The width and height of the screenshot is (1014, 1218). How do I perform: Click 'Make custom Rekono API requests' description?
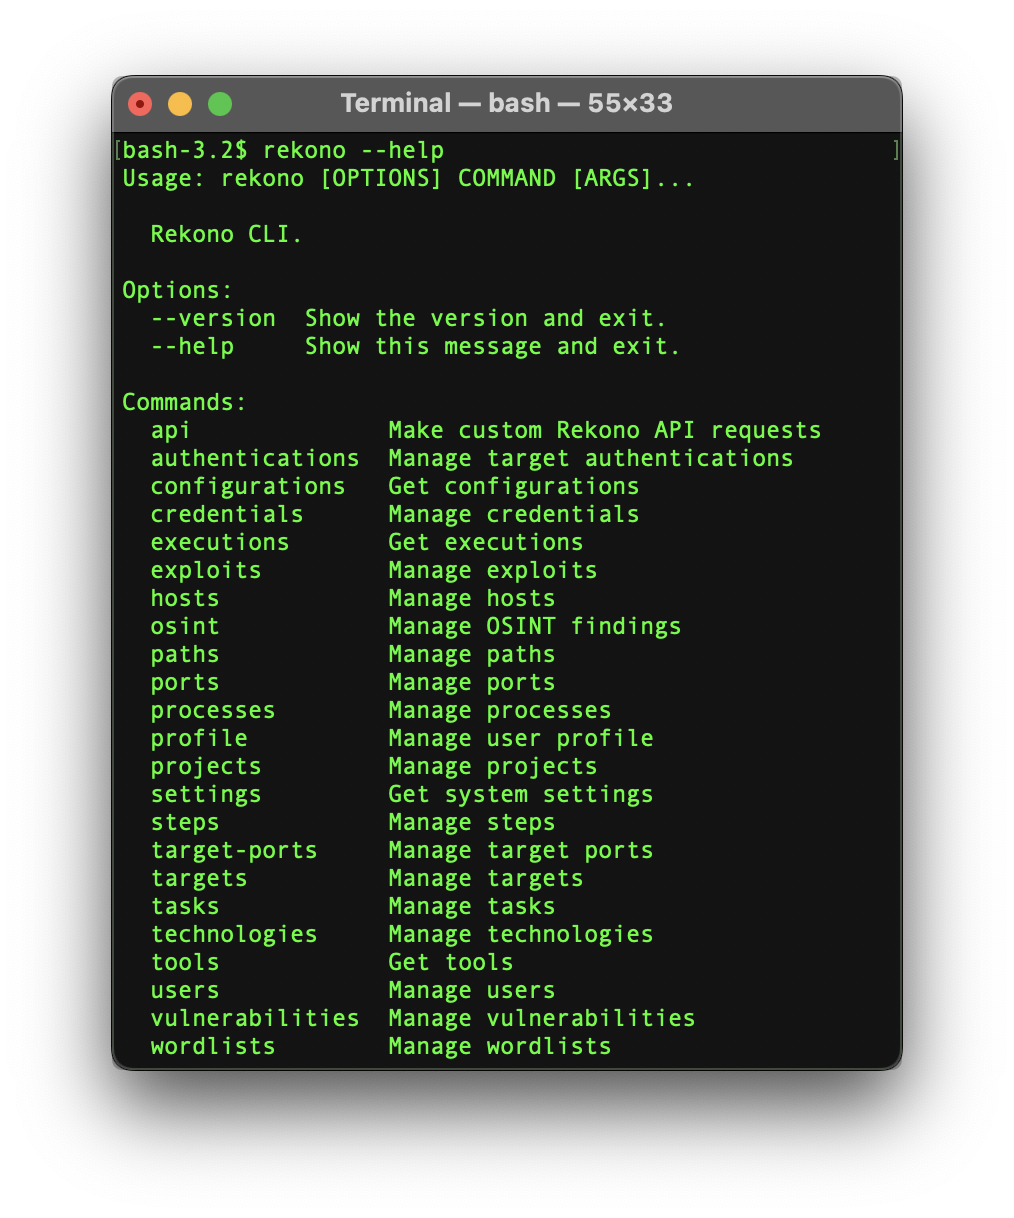(x=604, y=431)
